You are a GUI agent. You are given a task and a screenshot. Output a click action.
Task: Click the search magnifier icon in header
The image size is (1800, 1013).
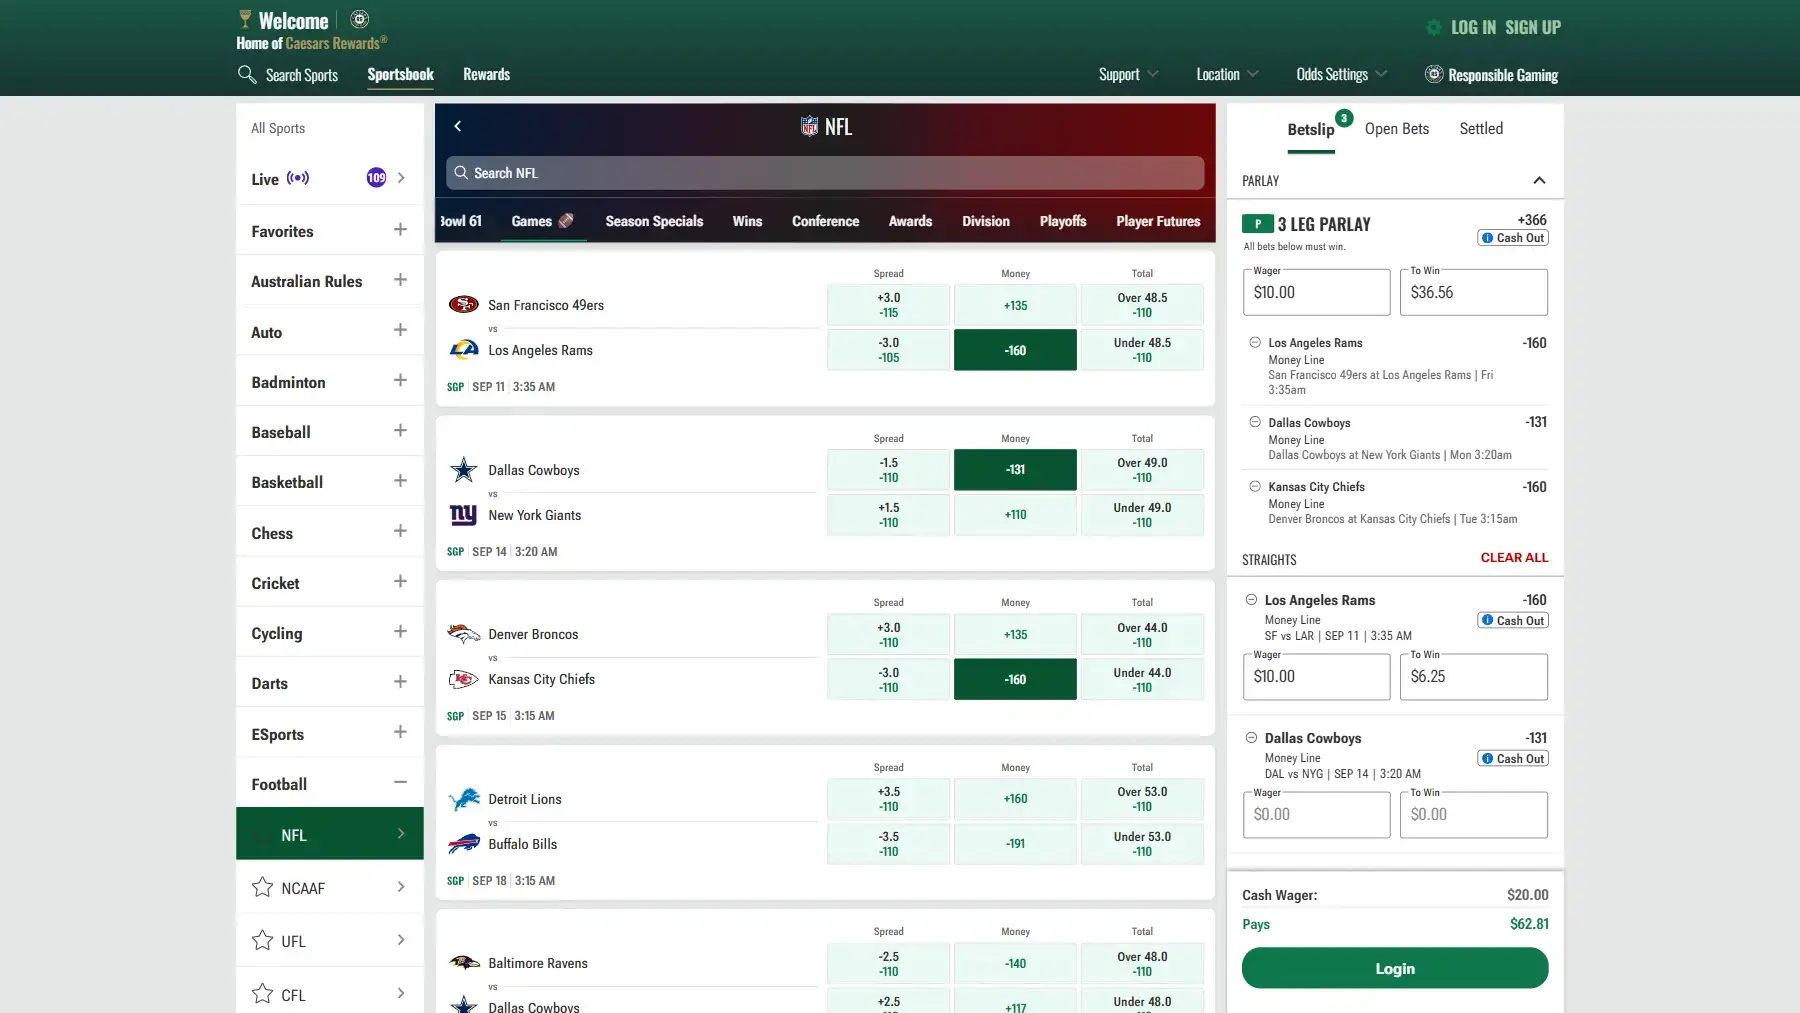tap(247, 74)
